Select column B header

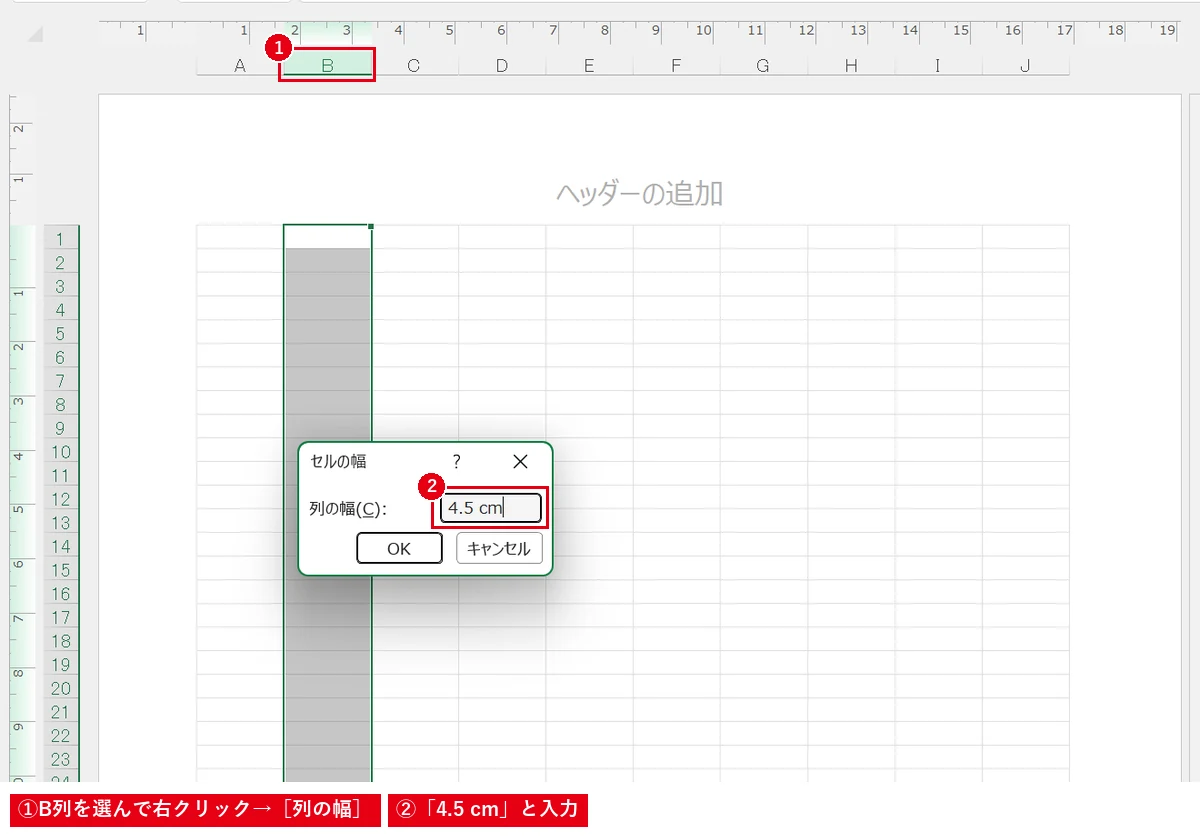[x=327, y=66]
